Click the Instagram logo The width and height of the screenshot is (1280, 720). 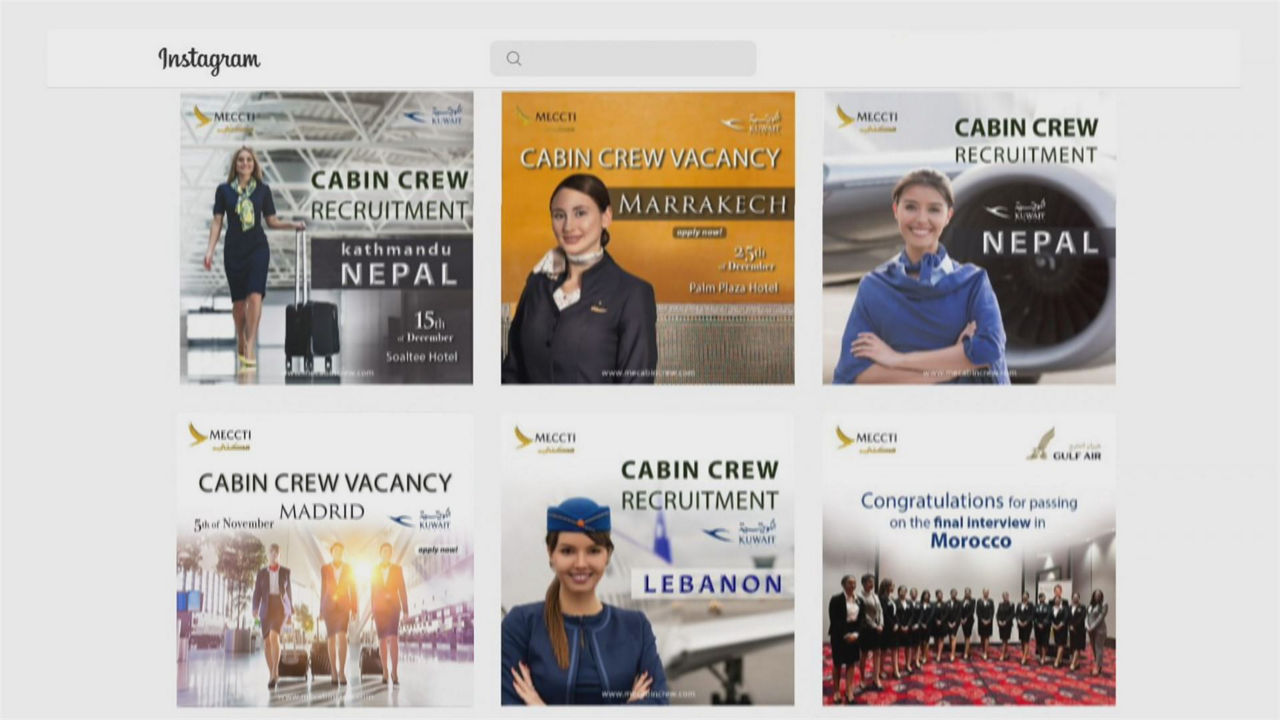[209, 60]
